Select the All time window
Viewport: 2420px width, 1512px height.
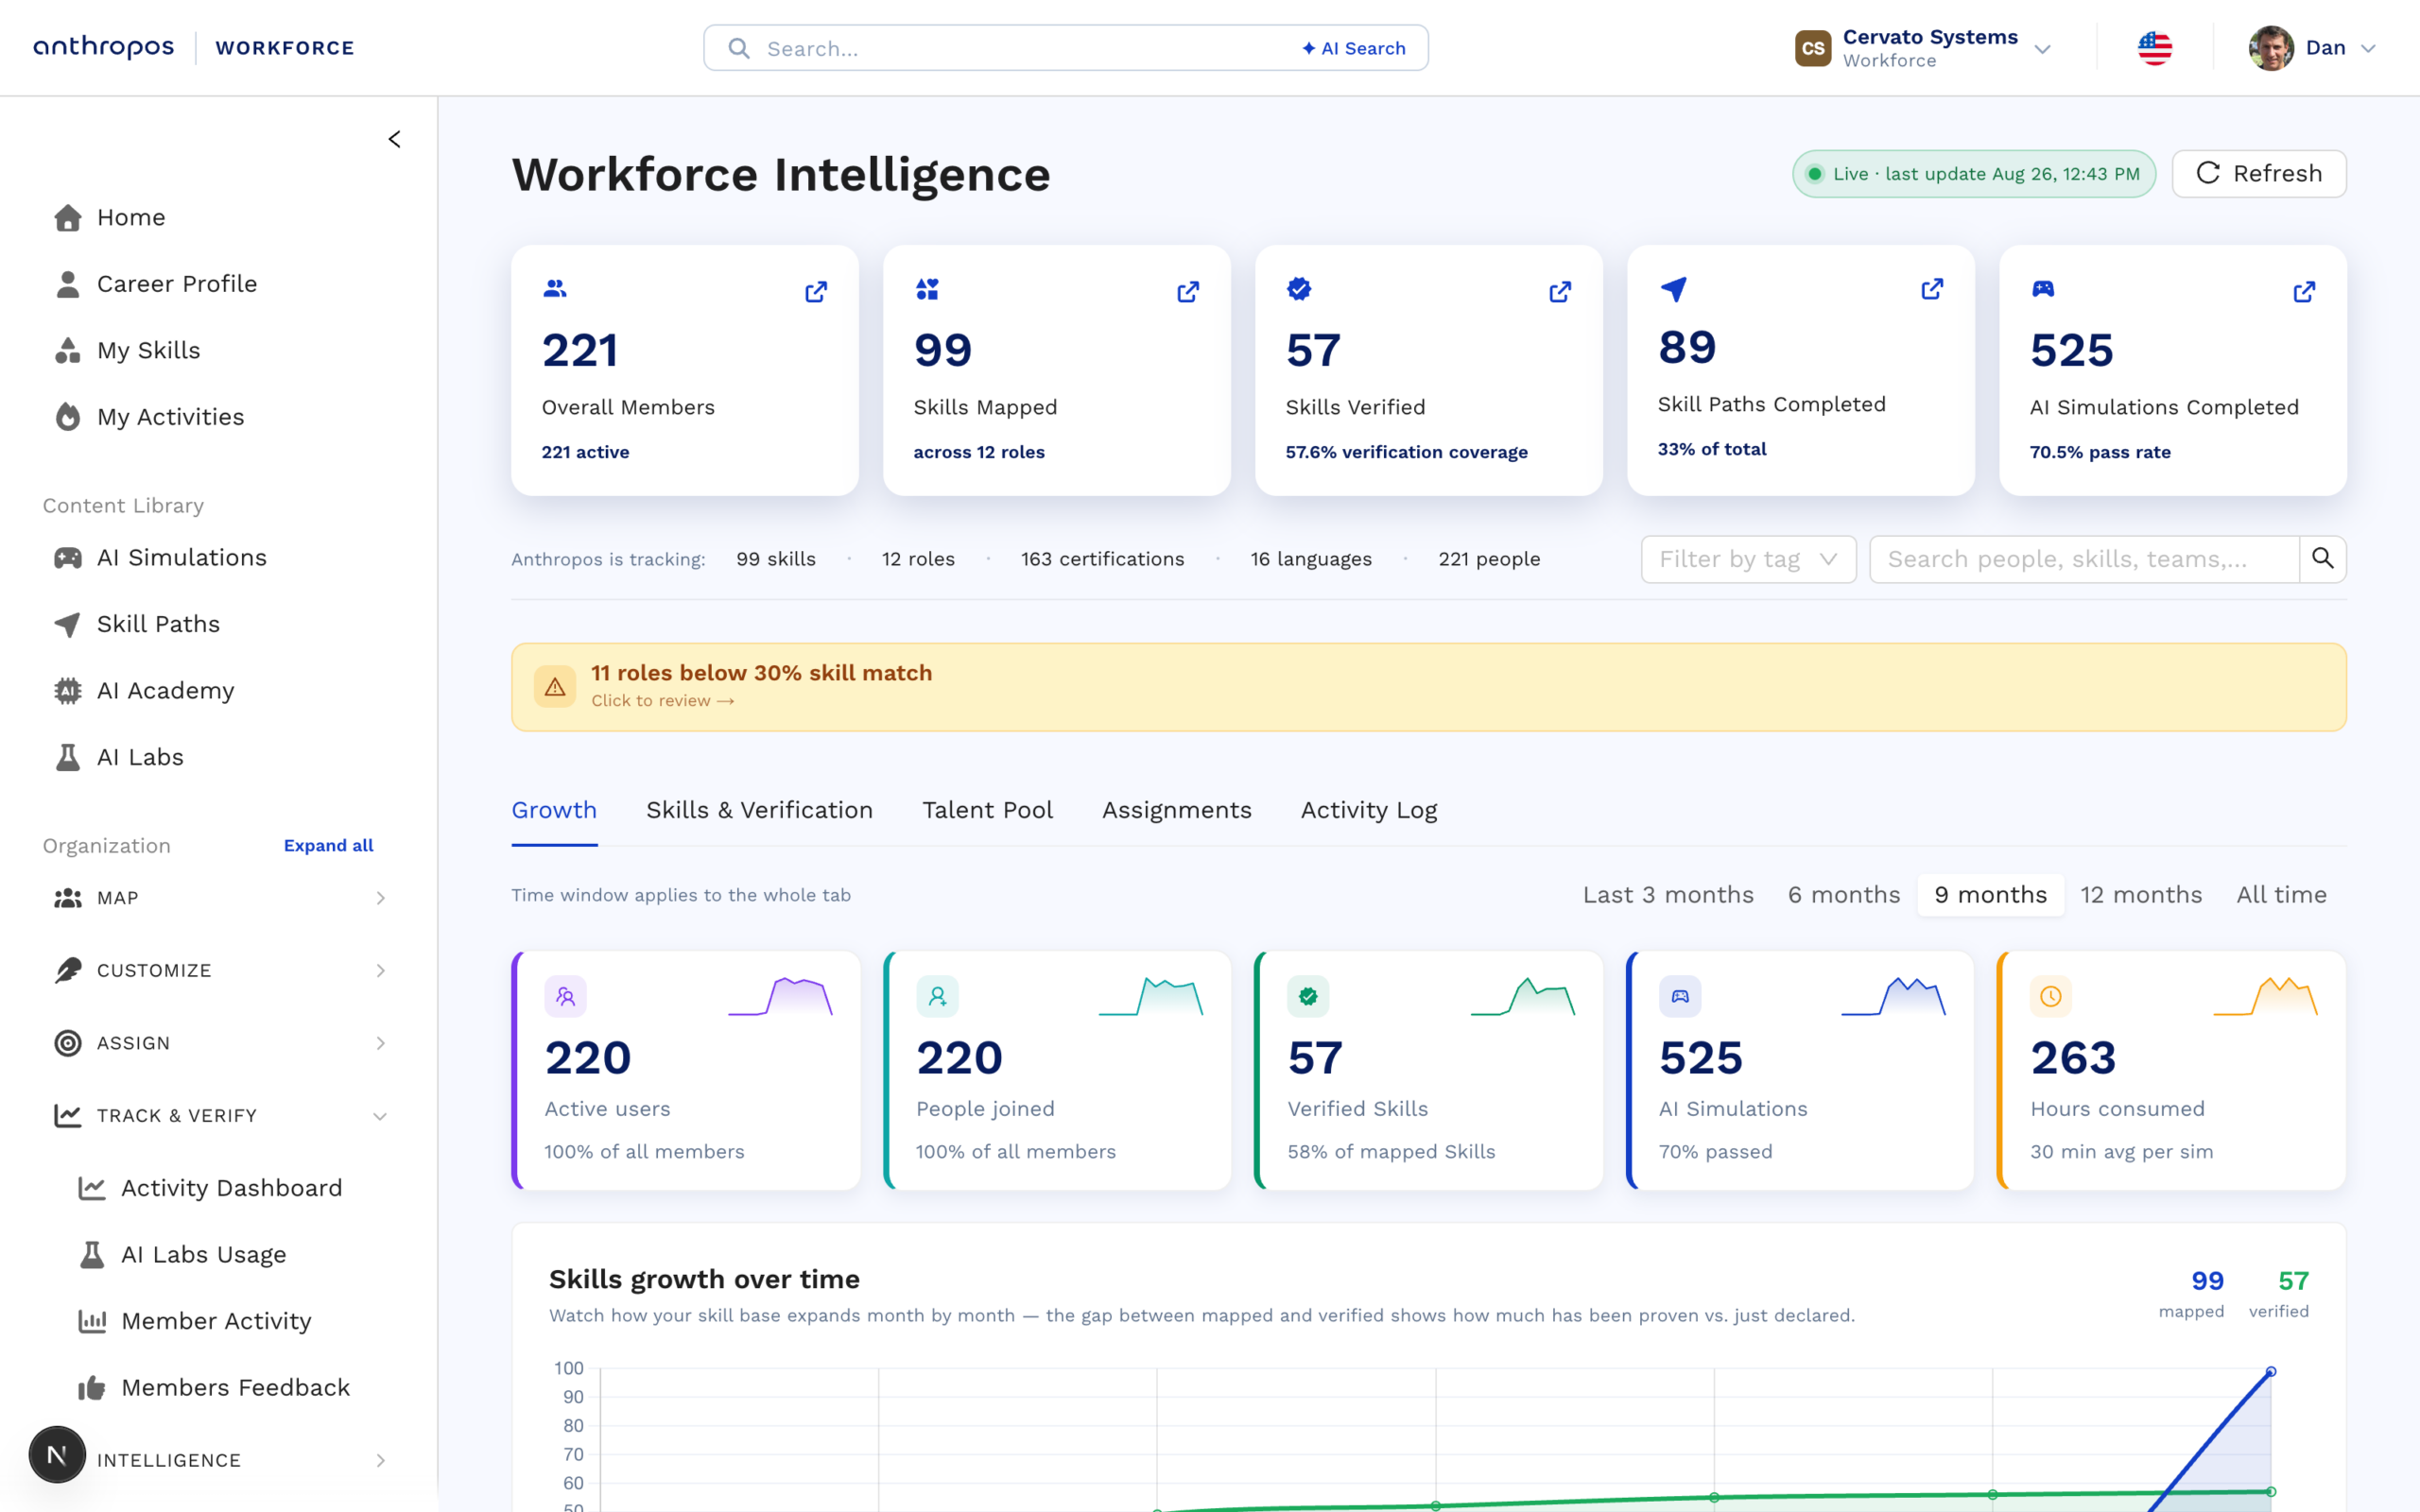tap(2281, 895)
